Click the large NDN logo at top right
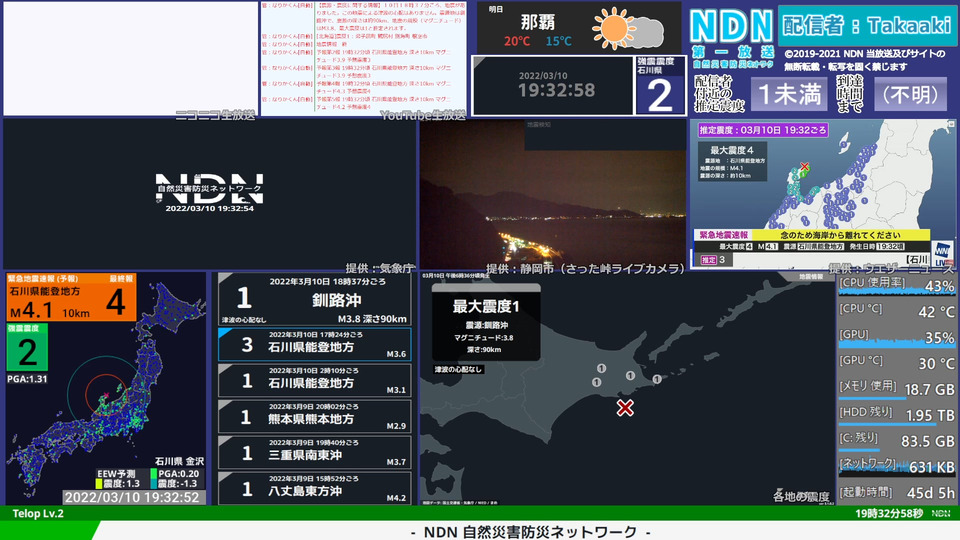Screen dimensions: 960x540 tap(732, 26)
